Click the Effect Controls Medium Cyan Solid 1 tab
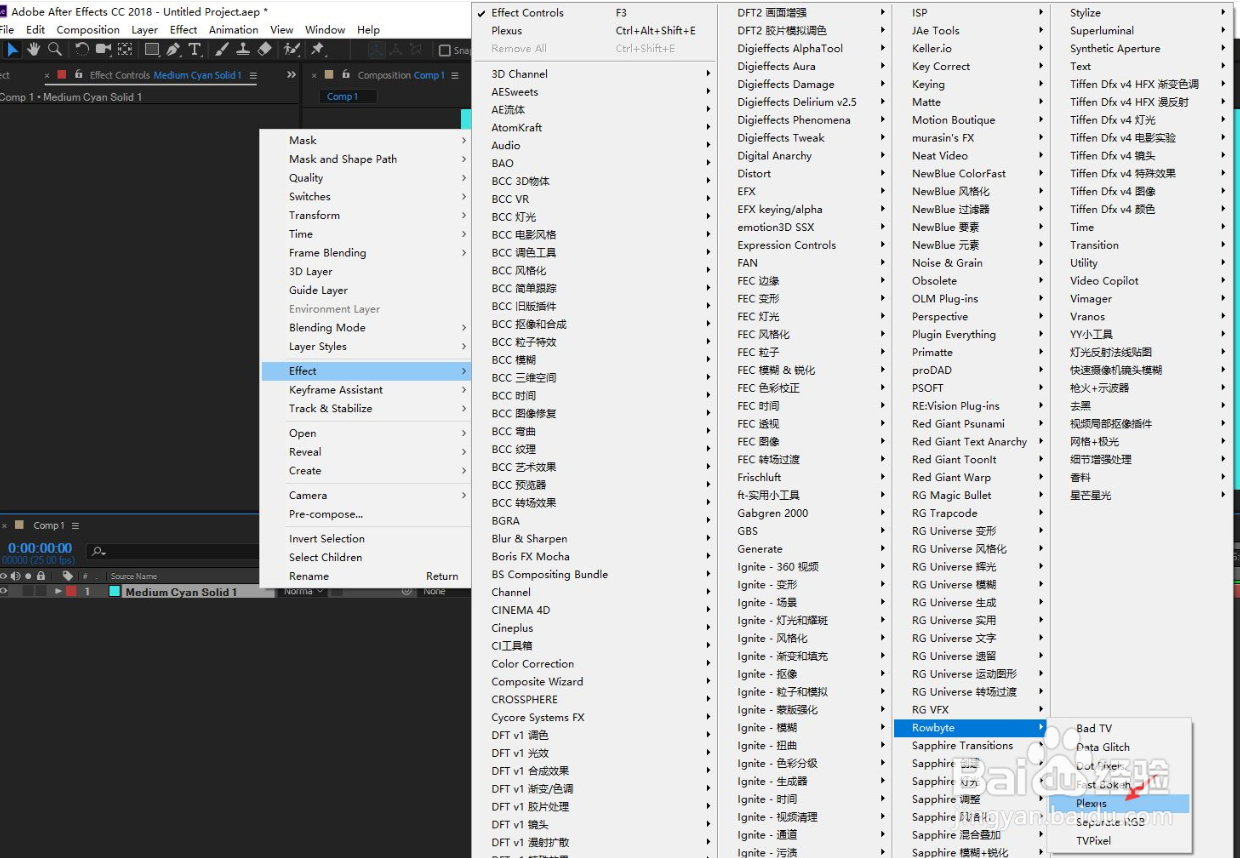The width and height of the screenshot is (1240, 858). (x=165, y=75)
